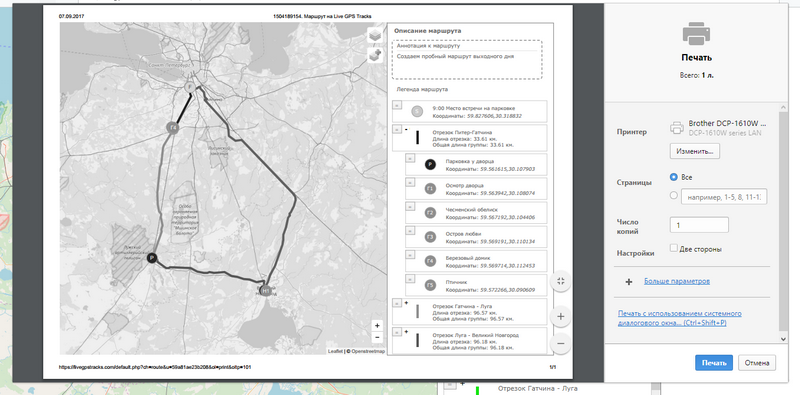Click the 'Число копий' input field
Image resolution: width=800 pixels, height=395 pixels.
tap(699, 225)
